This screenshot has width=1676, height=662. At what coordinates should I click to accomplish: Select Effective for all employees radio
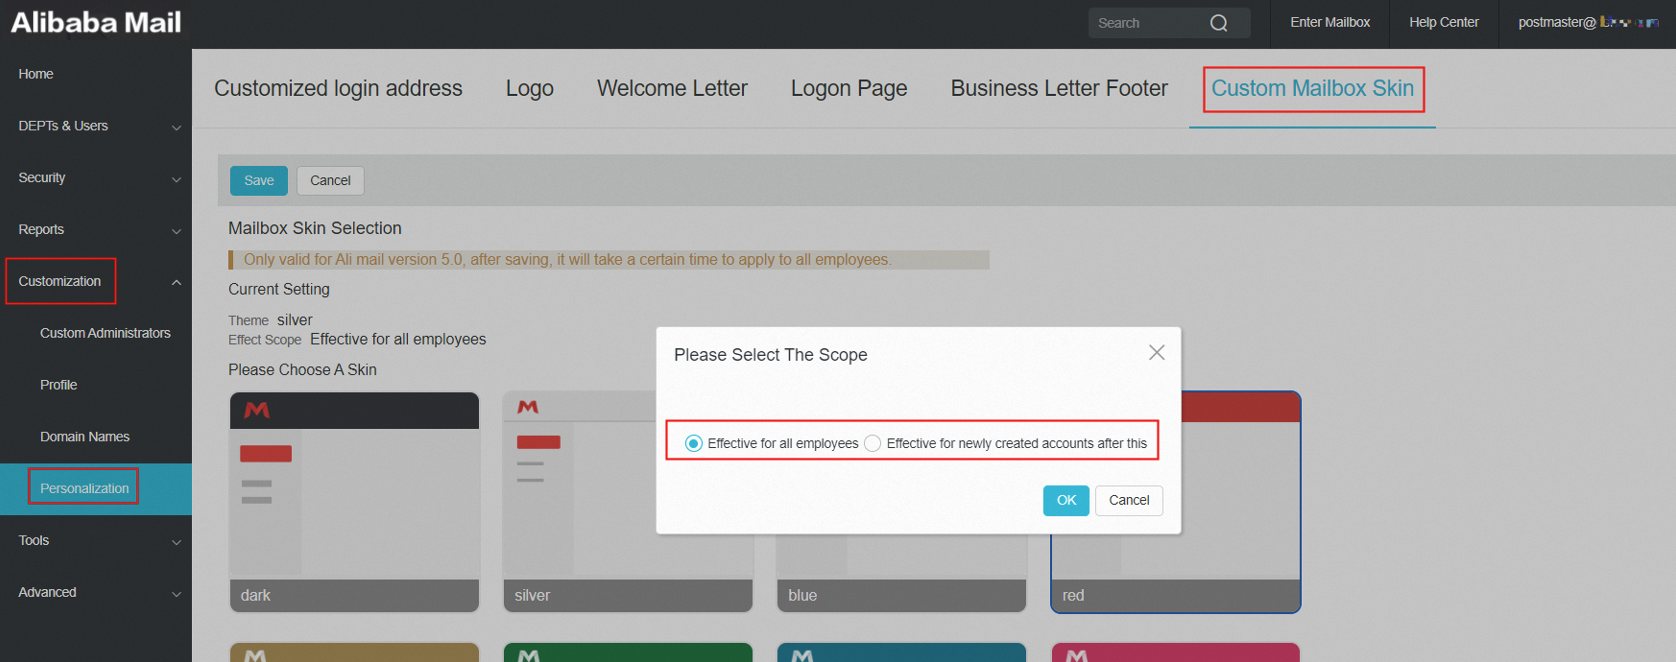693,443
